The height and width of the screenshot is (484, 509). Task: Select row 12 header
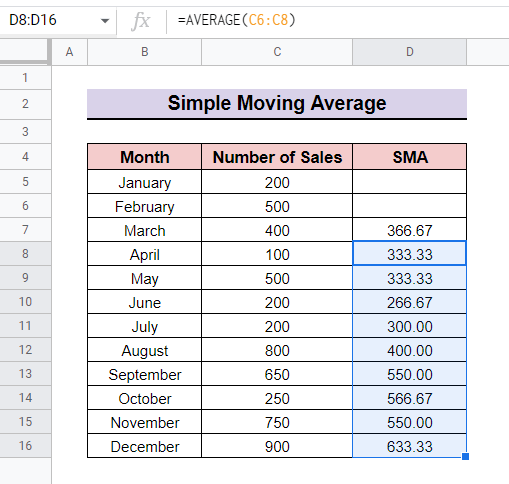pyautogui.click(x=25, y=350)
